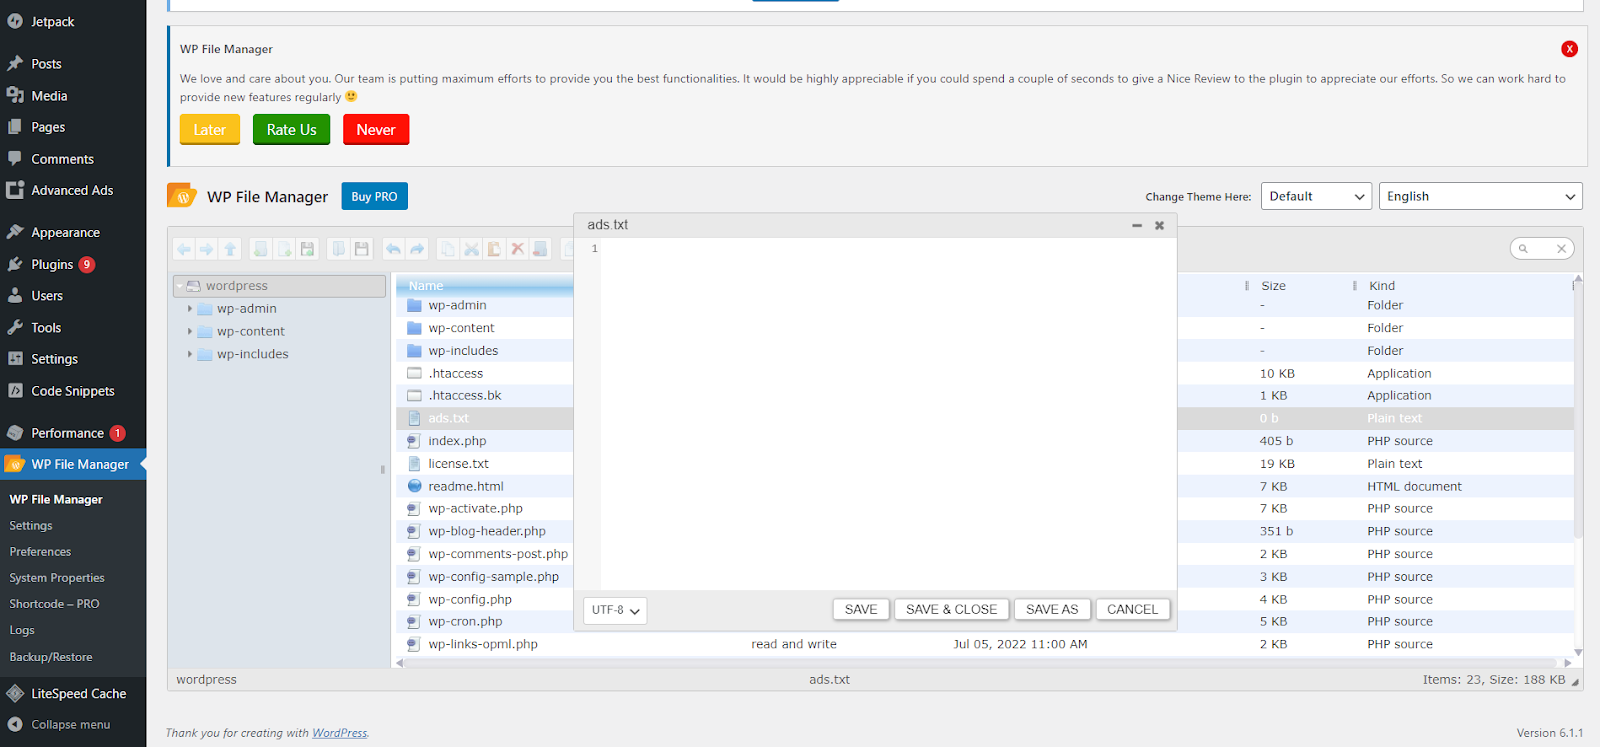This screenshot has width=1600, height=747.
Task: Click the New folder toolbar icon
Action: (x=260, y=249)
